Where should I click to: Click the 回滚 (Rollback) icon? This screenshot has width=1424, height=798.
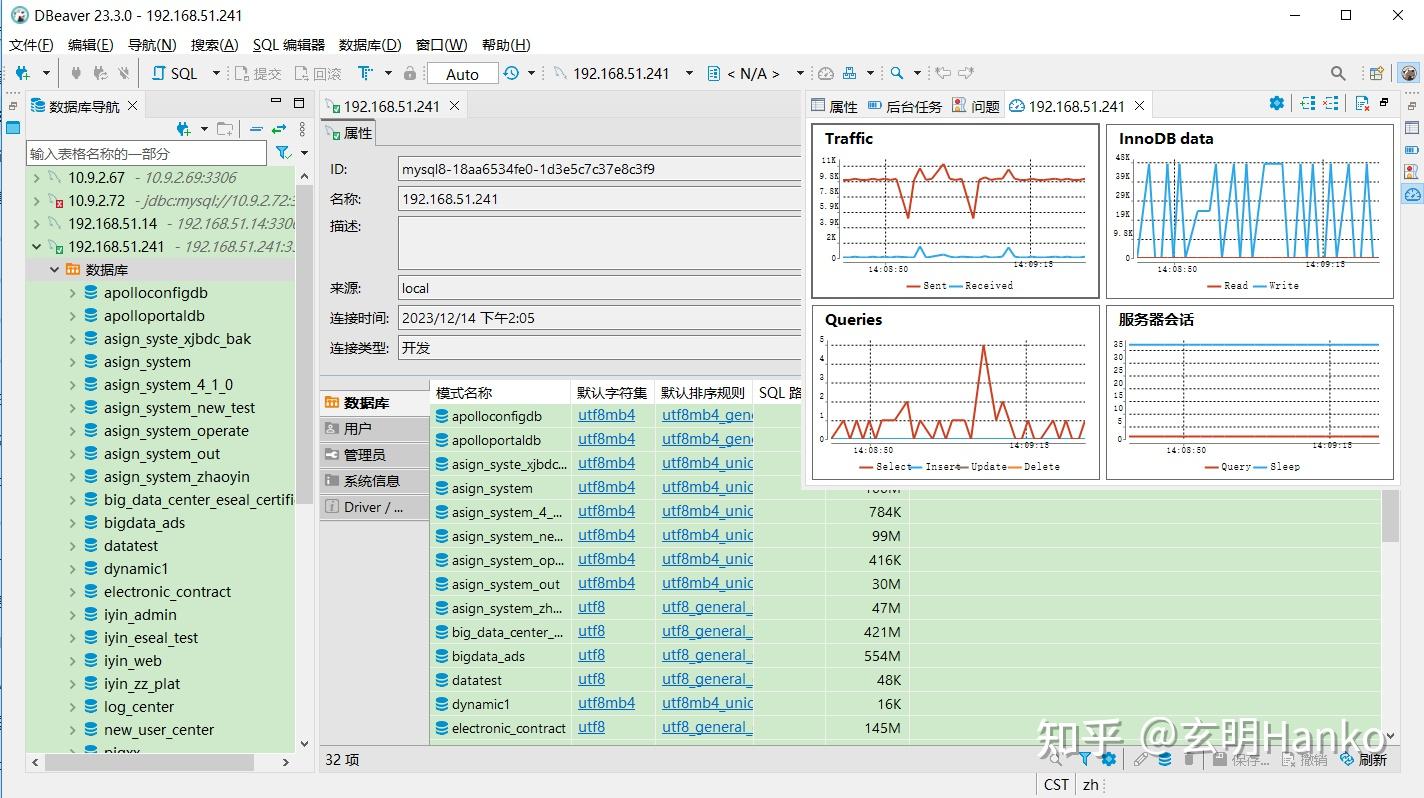click(302, 72)
